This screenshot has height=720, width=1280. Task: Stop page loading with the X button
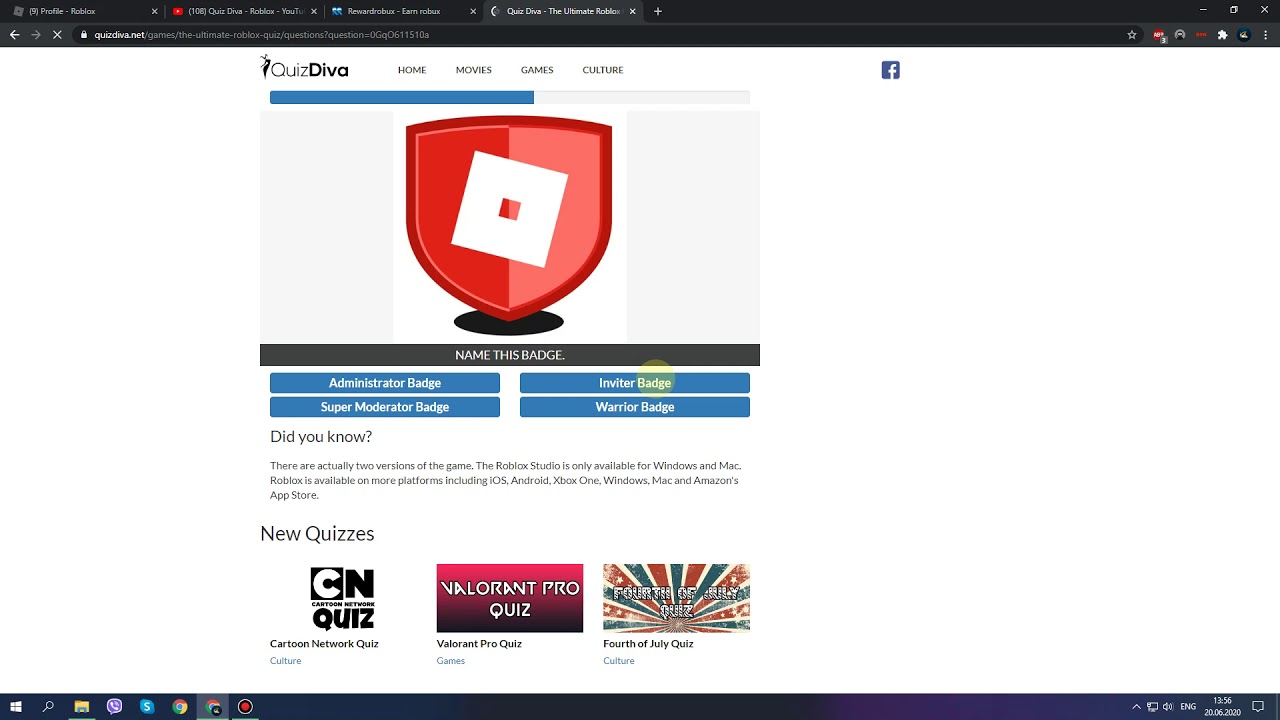(57, 34)
